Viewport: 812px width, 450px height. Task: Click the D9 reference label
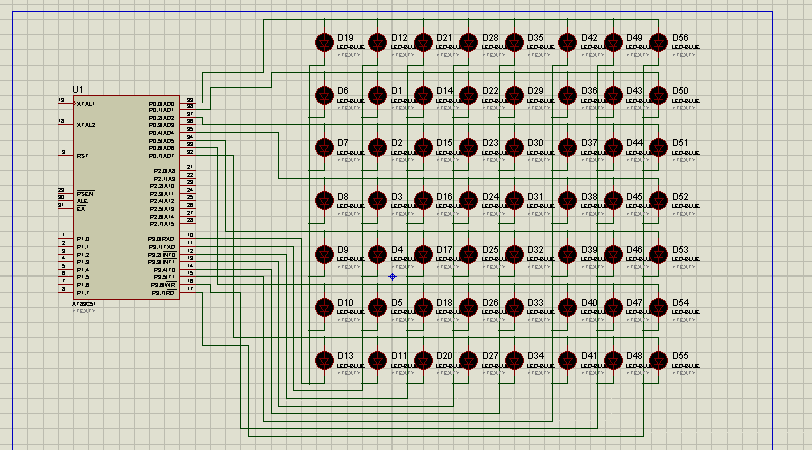[343, 250]
